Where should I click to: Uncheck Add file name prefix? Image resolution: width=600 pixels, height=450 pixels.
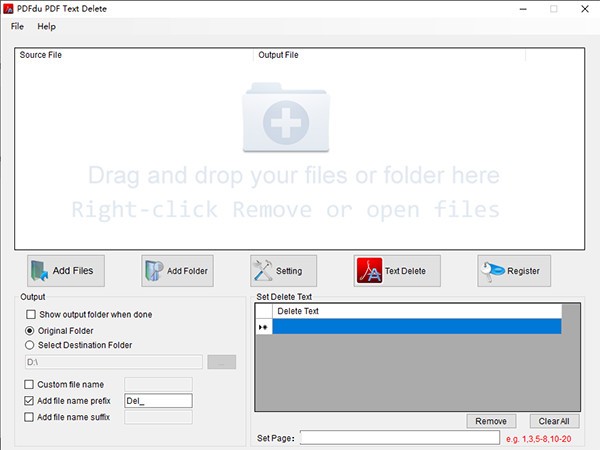(x=29, y=401)
